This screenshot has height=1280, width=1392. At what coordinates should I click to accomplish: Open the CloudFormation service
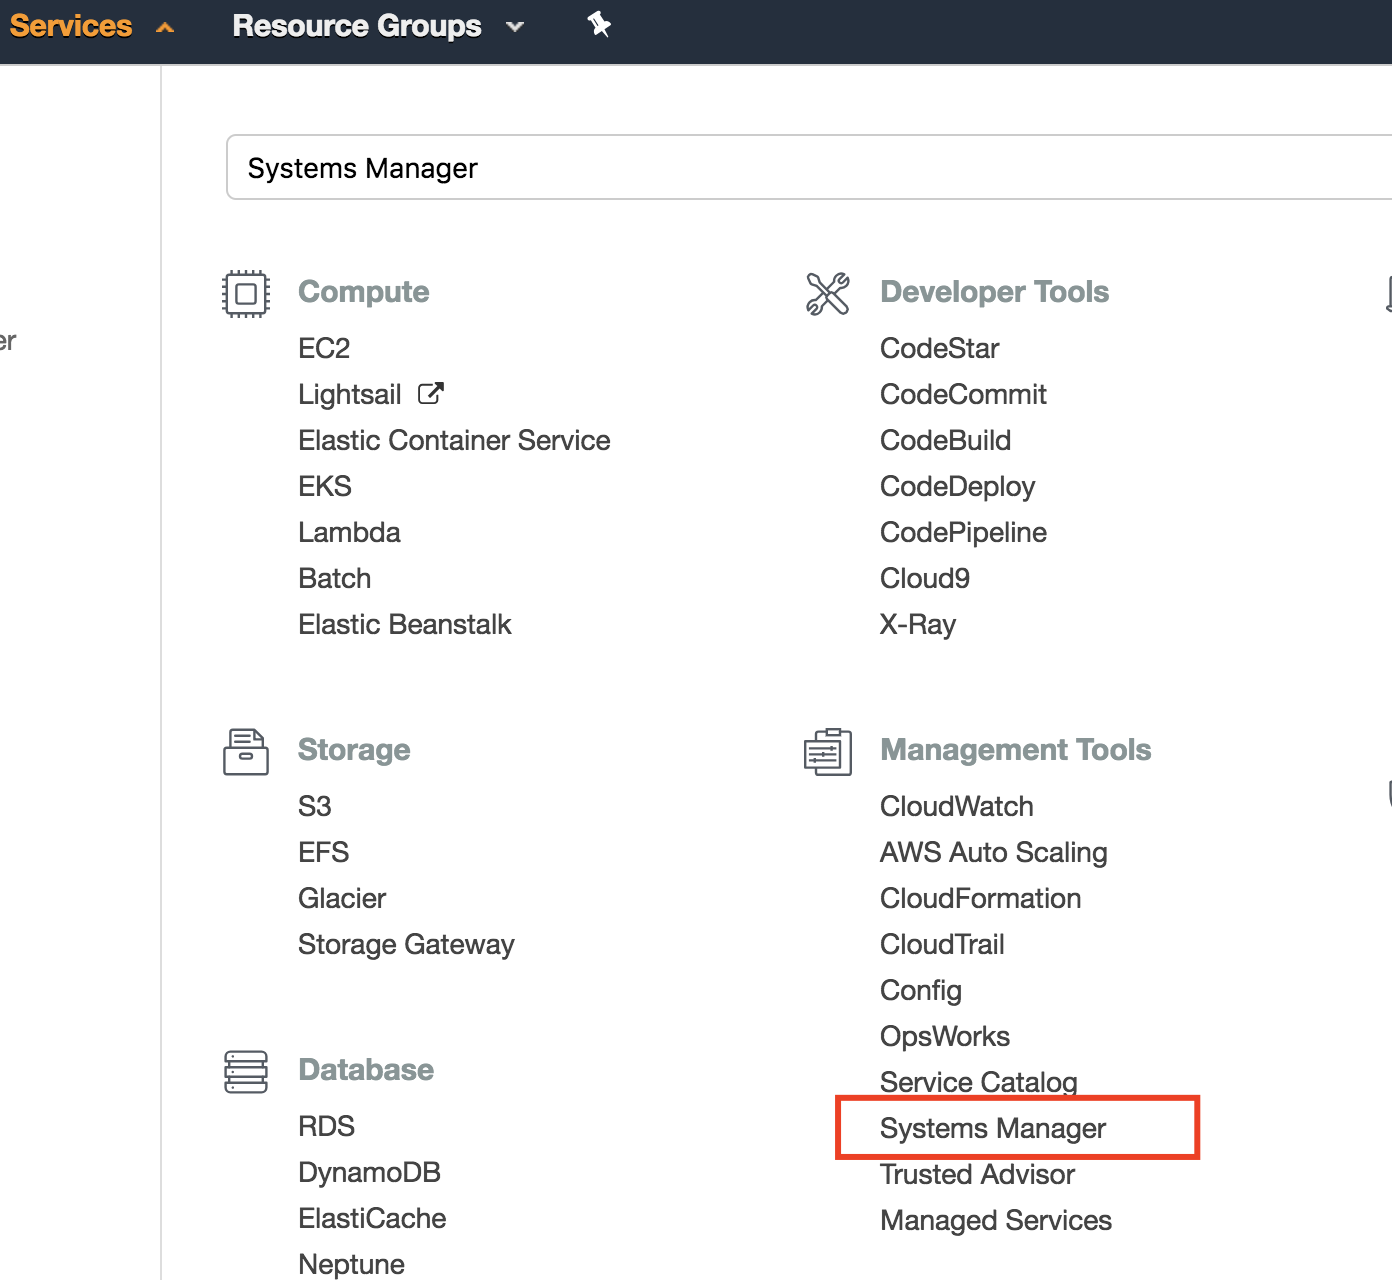point(980,898)
